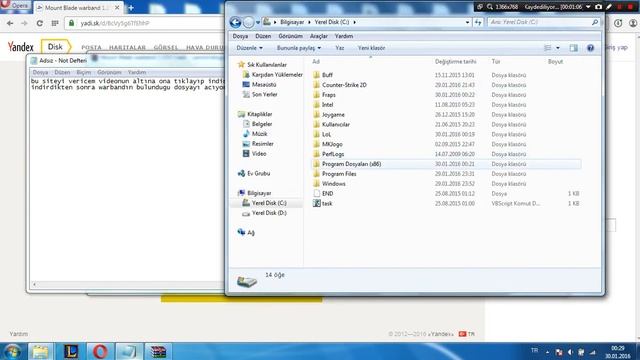Open the Görünüm menu in Explorer
This screenshot has width=640, height=360.
coord(291,36)
